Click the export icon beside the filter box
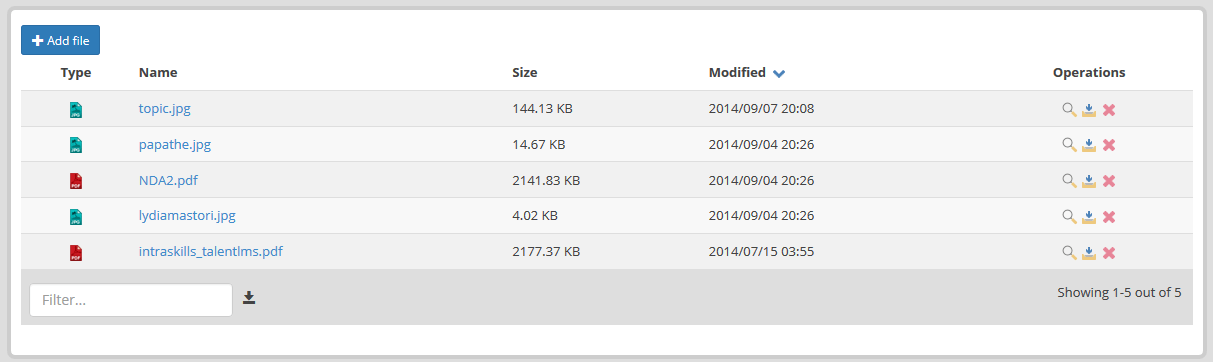The image size is (1213, 362). pyautogui.click(x=249, y=298)
